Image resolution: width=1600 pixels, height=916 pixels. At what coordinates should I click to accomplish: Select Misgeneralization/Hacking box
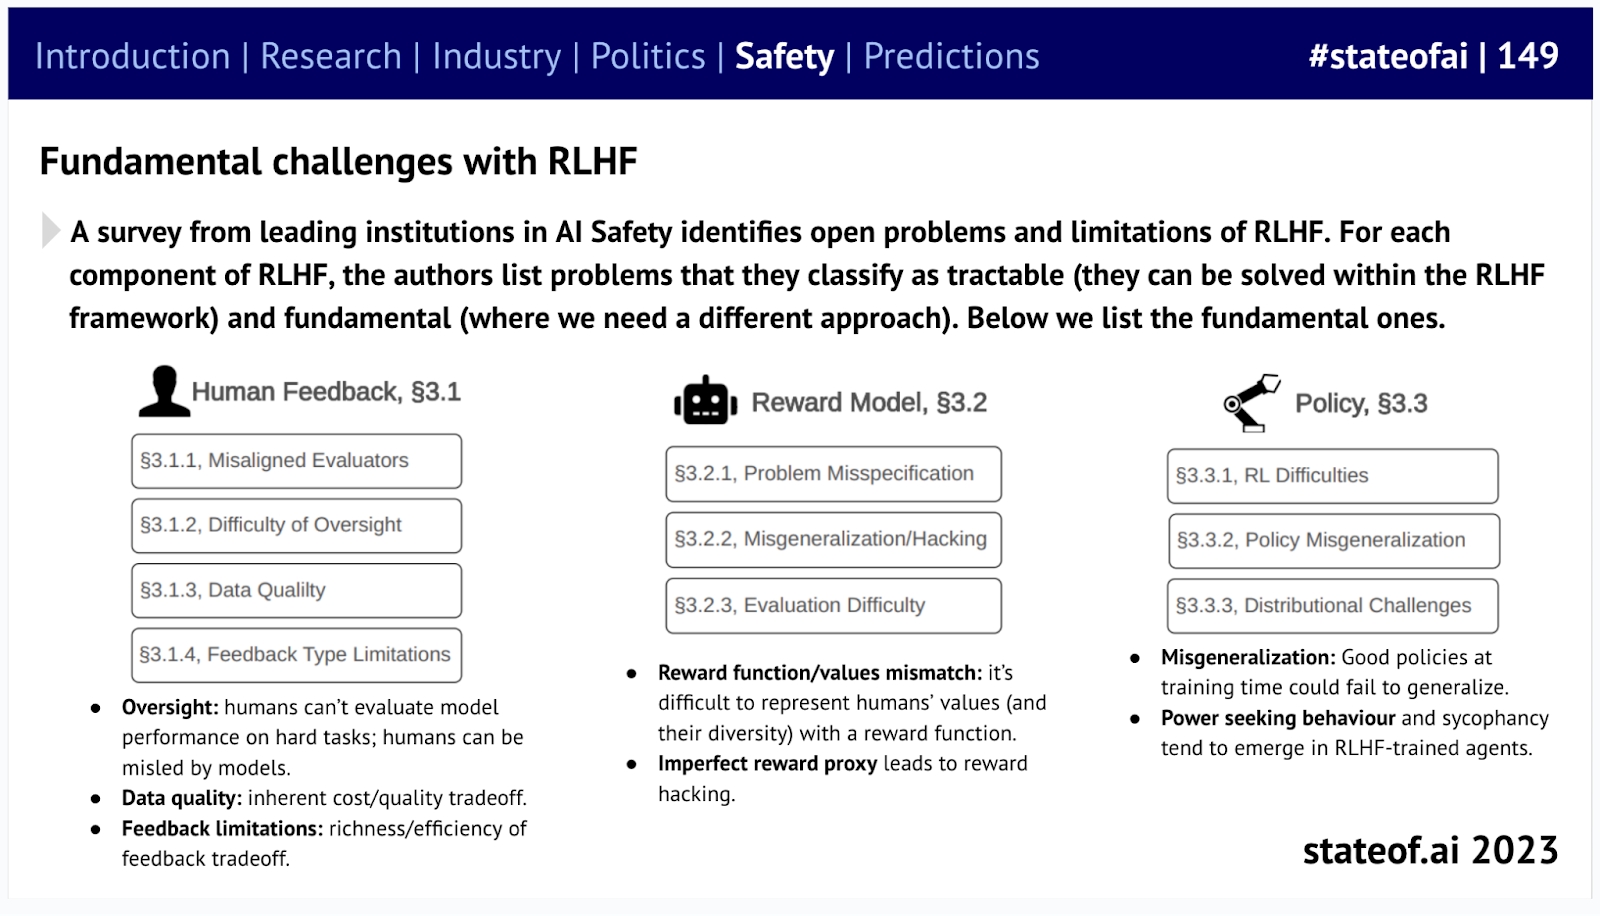(x=833, y=540)
